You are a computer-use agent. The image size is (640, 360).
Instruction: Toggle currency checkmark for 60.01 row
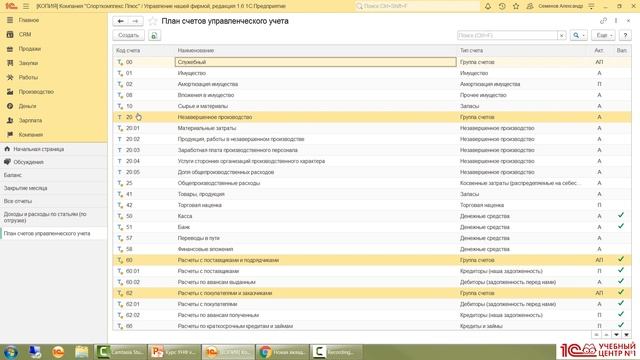pos(621,270)
